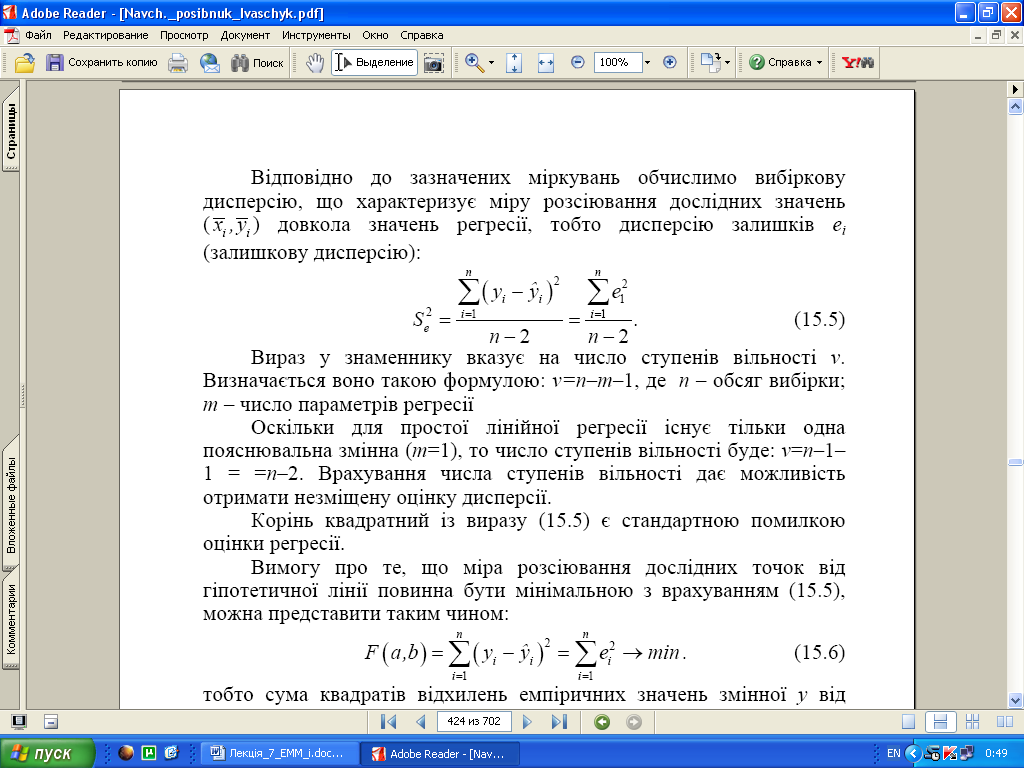1024x768 pixels.
Task: Click the page number field 424 из 702
Action: (474, 722)
